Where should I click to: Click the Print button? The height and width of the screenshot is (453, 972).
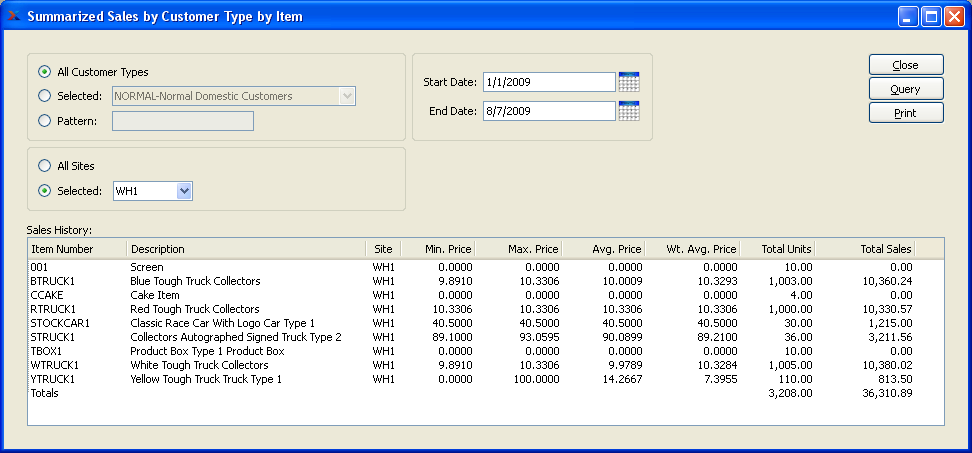coord(906,113)
